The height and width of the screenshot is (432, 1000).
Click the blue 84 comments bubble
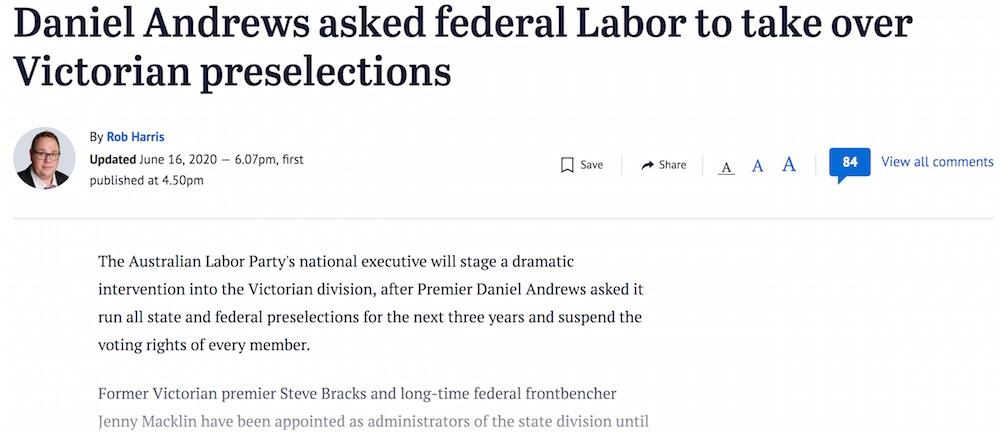pos(850,163)
